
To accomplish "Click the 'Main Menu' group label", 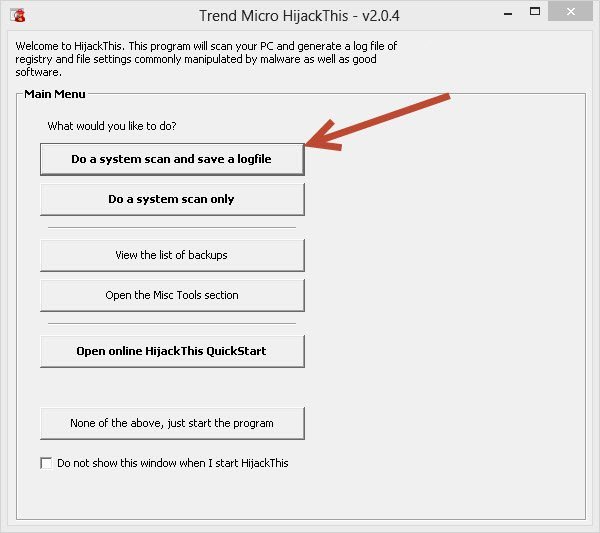I will [x=55, y=94].
